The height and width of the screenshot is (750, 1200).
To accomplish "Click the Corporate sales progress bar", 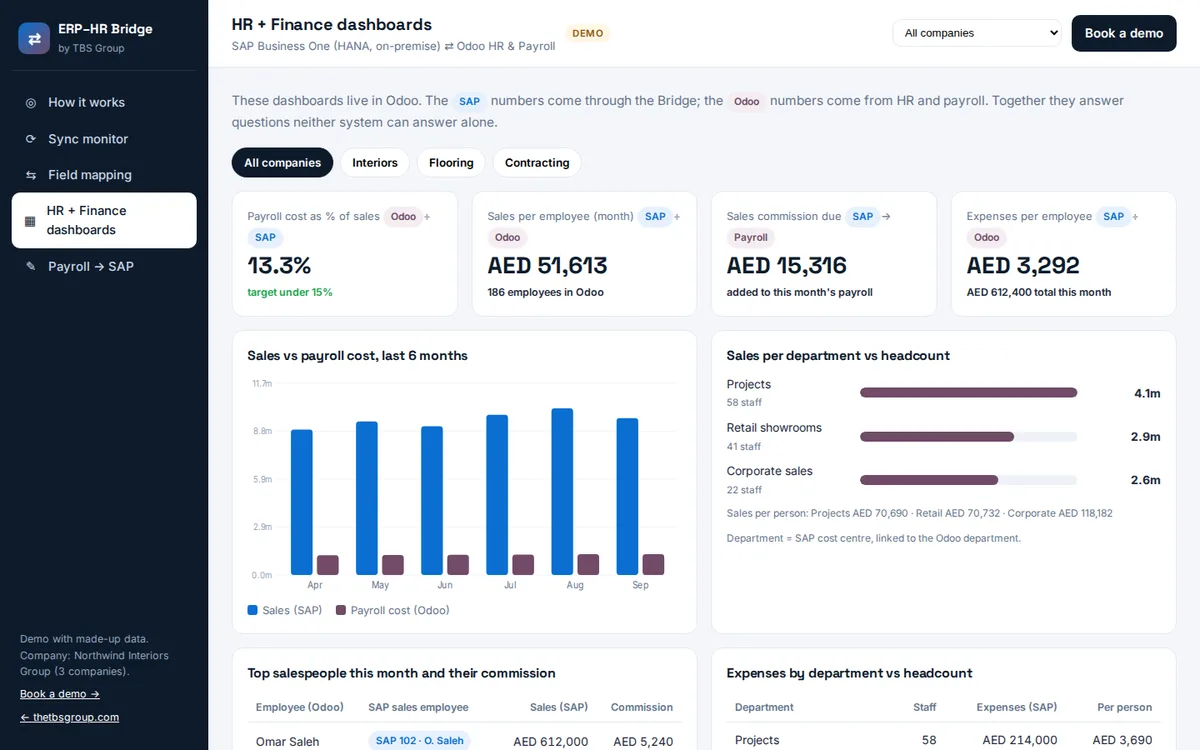I will [968, 480].
